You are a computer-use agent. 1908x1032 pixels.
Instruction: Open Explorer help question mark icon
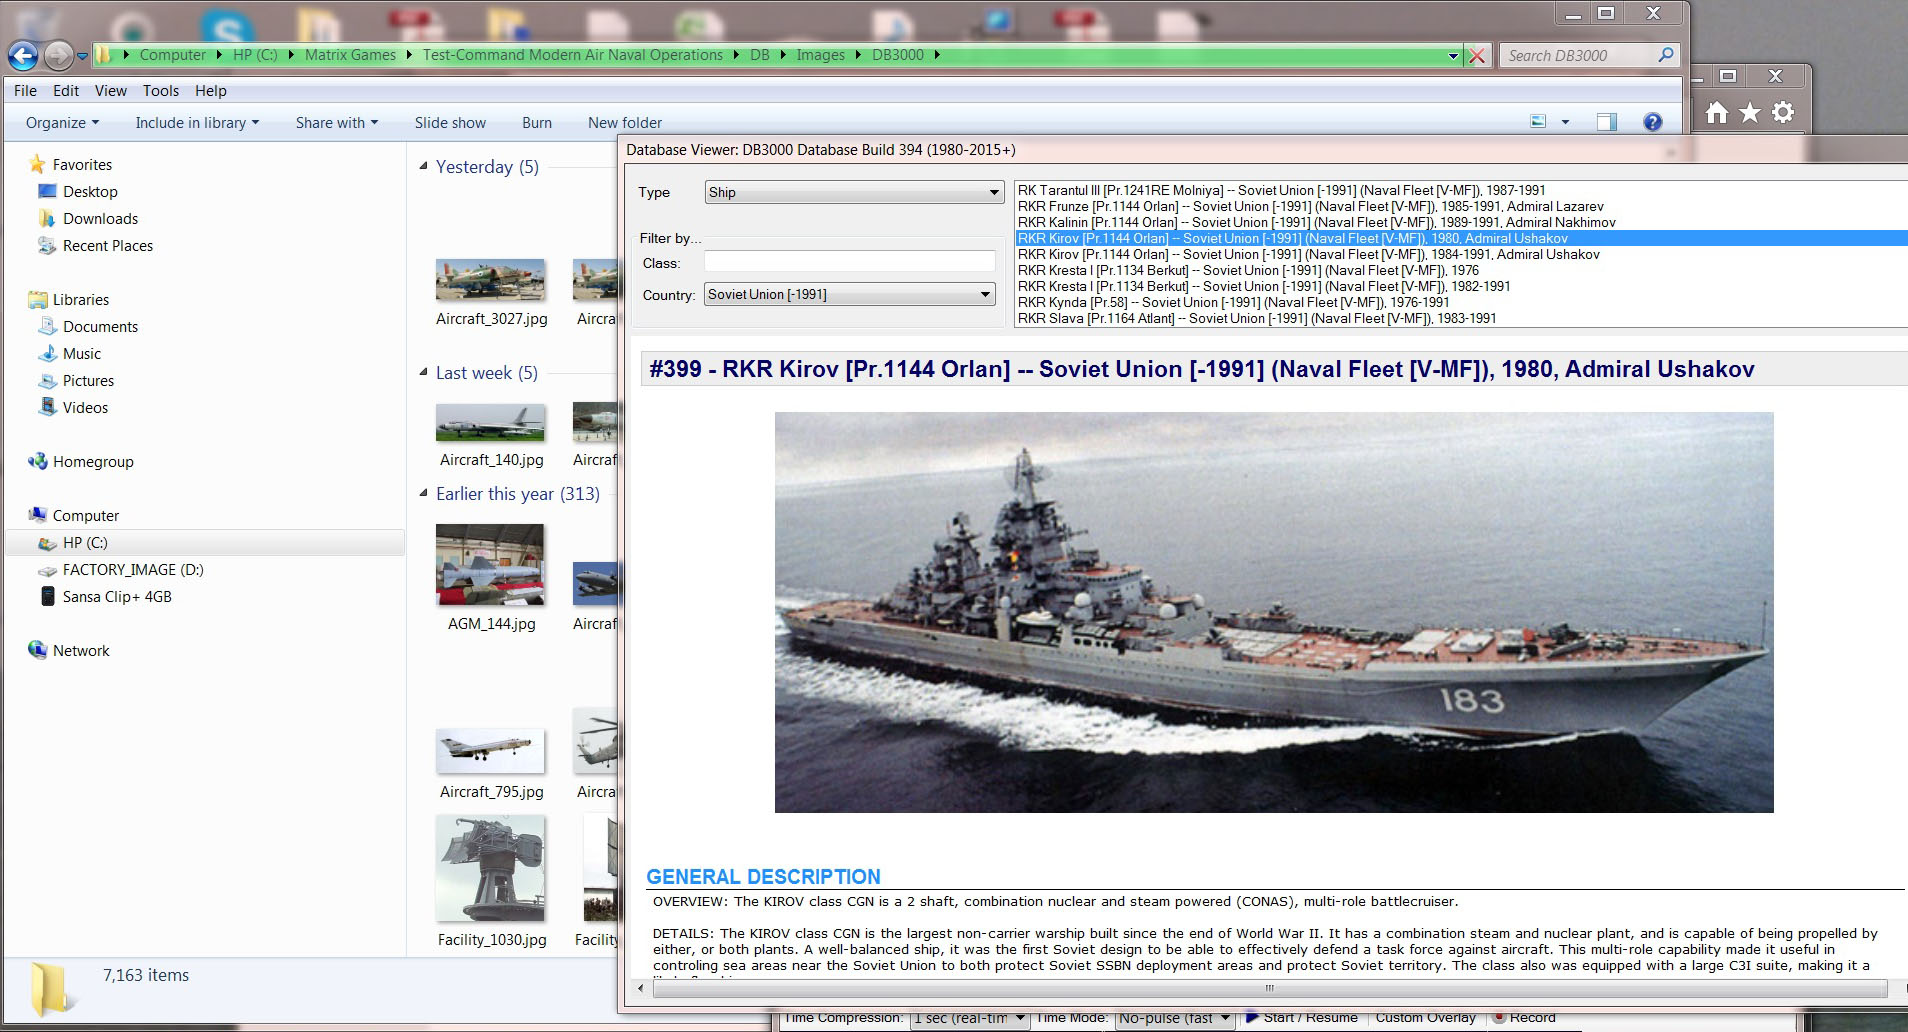pyautogui.click(x=1652, y=122)
